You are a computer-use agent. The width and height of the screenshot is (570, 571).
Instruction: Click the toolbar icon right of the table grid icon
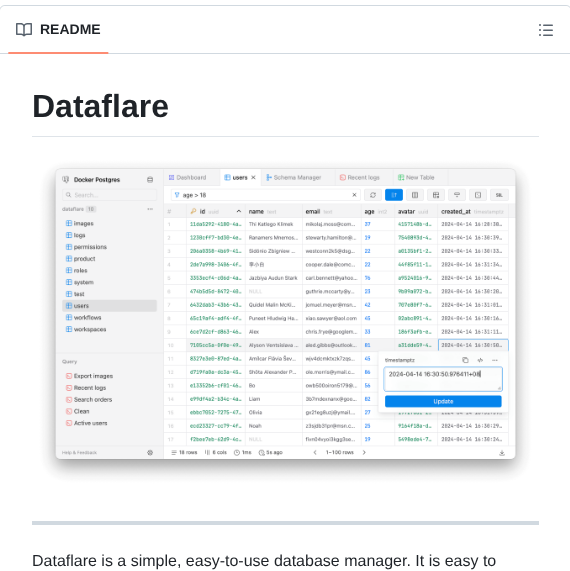click(x=457, y=195)
